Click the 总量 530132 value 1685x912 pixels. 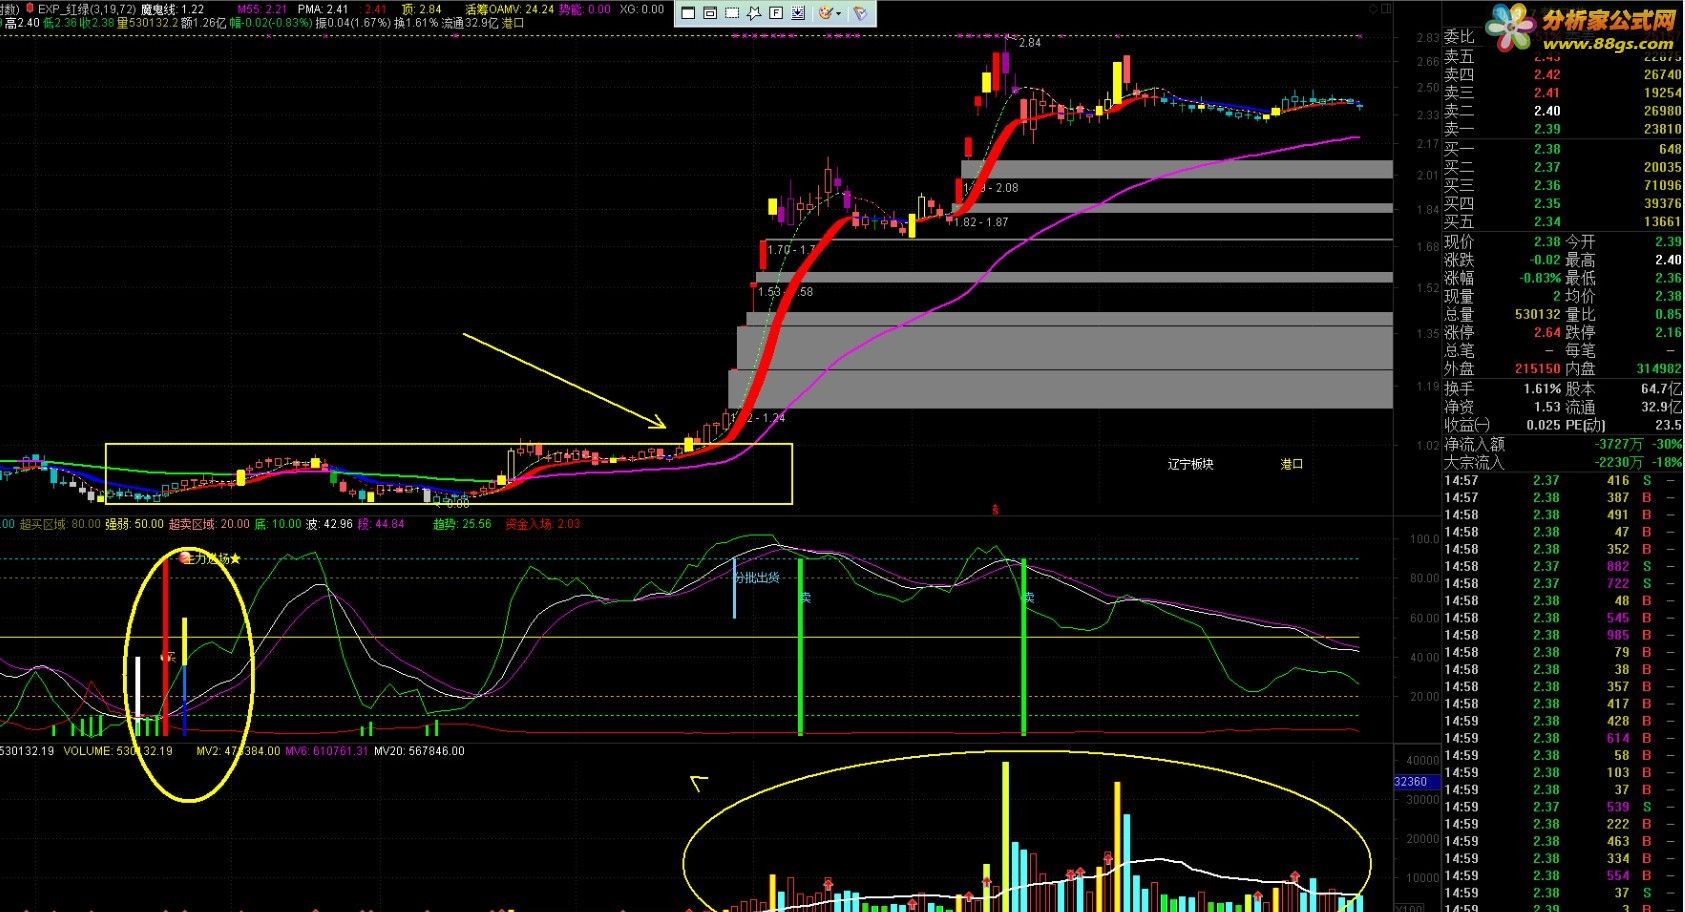pyautogui.click(x=1538, y=314)
